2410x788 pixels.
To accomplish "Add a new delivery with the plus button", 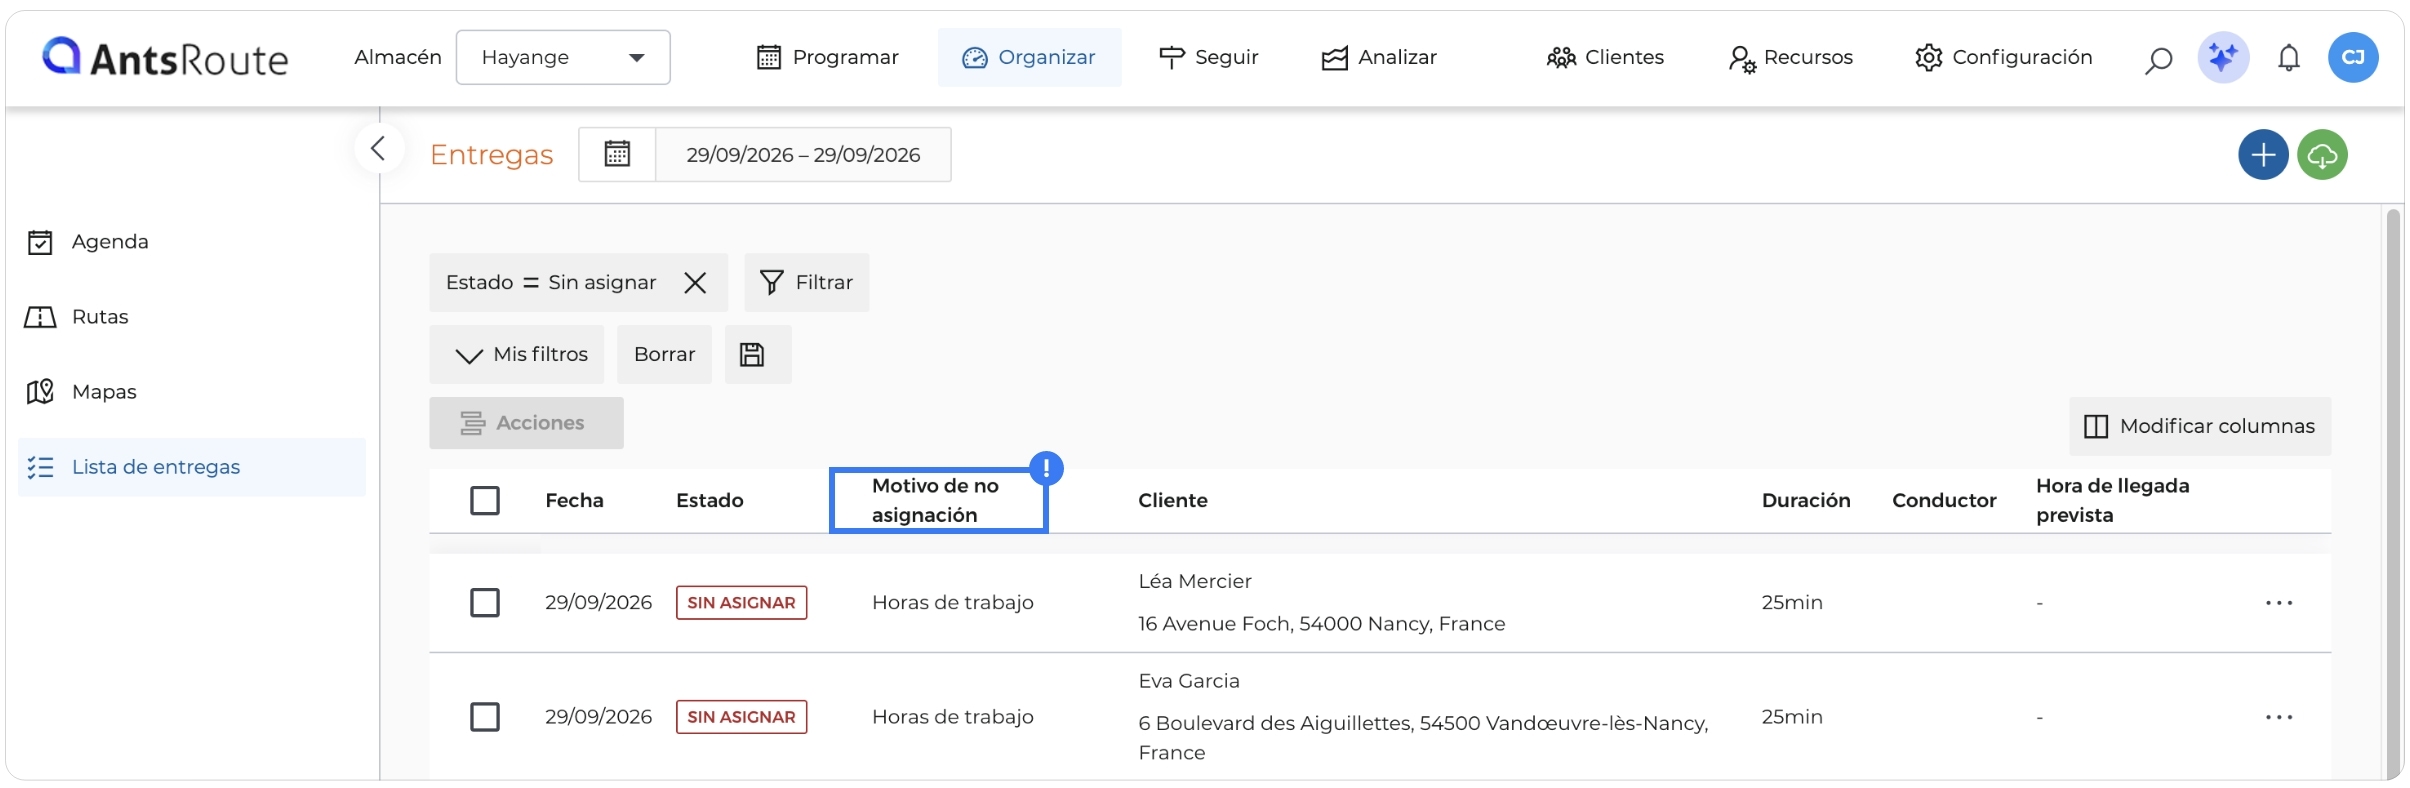I will [2263, 155].
